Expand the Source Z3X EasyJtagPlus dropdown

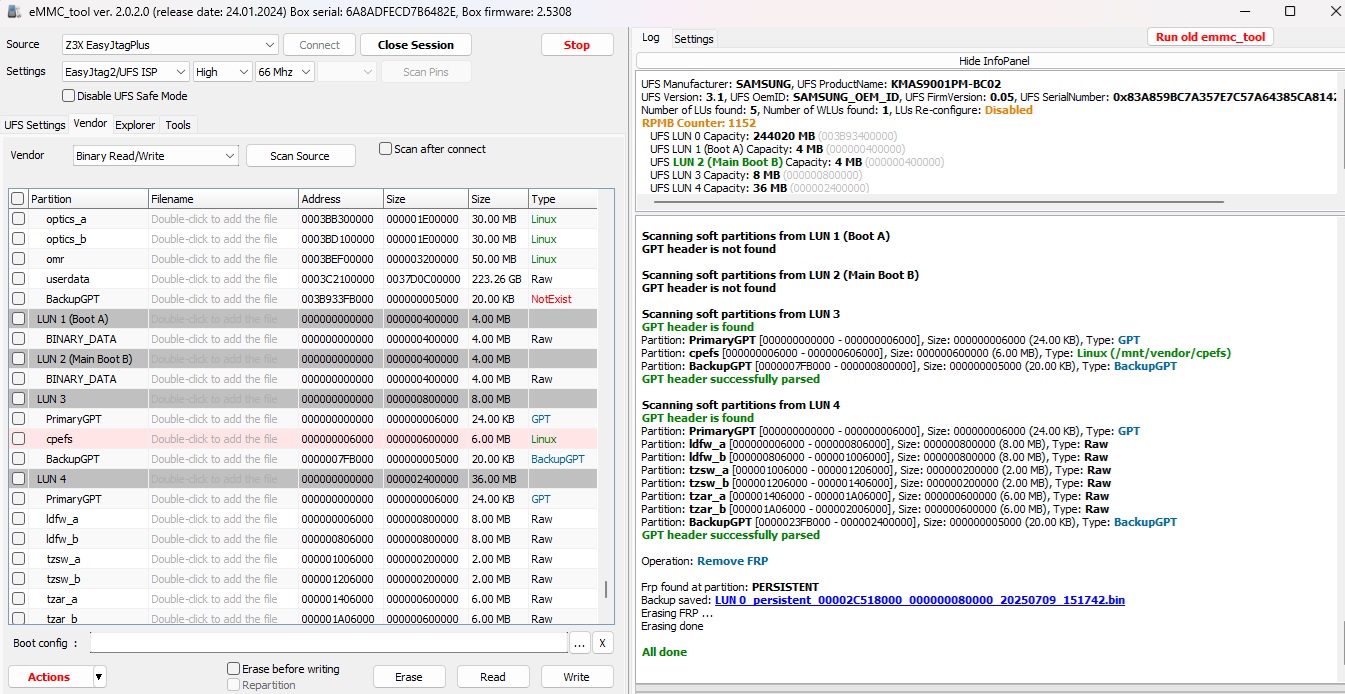coord(270,45)
